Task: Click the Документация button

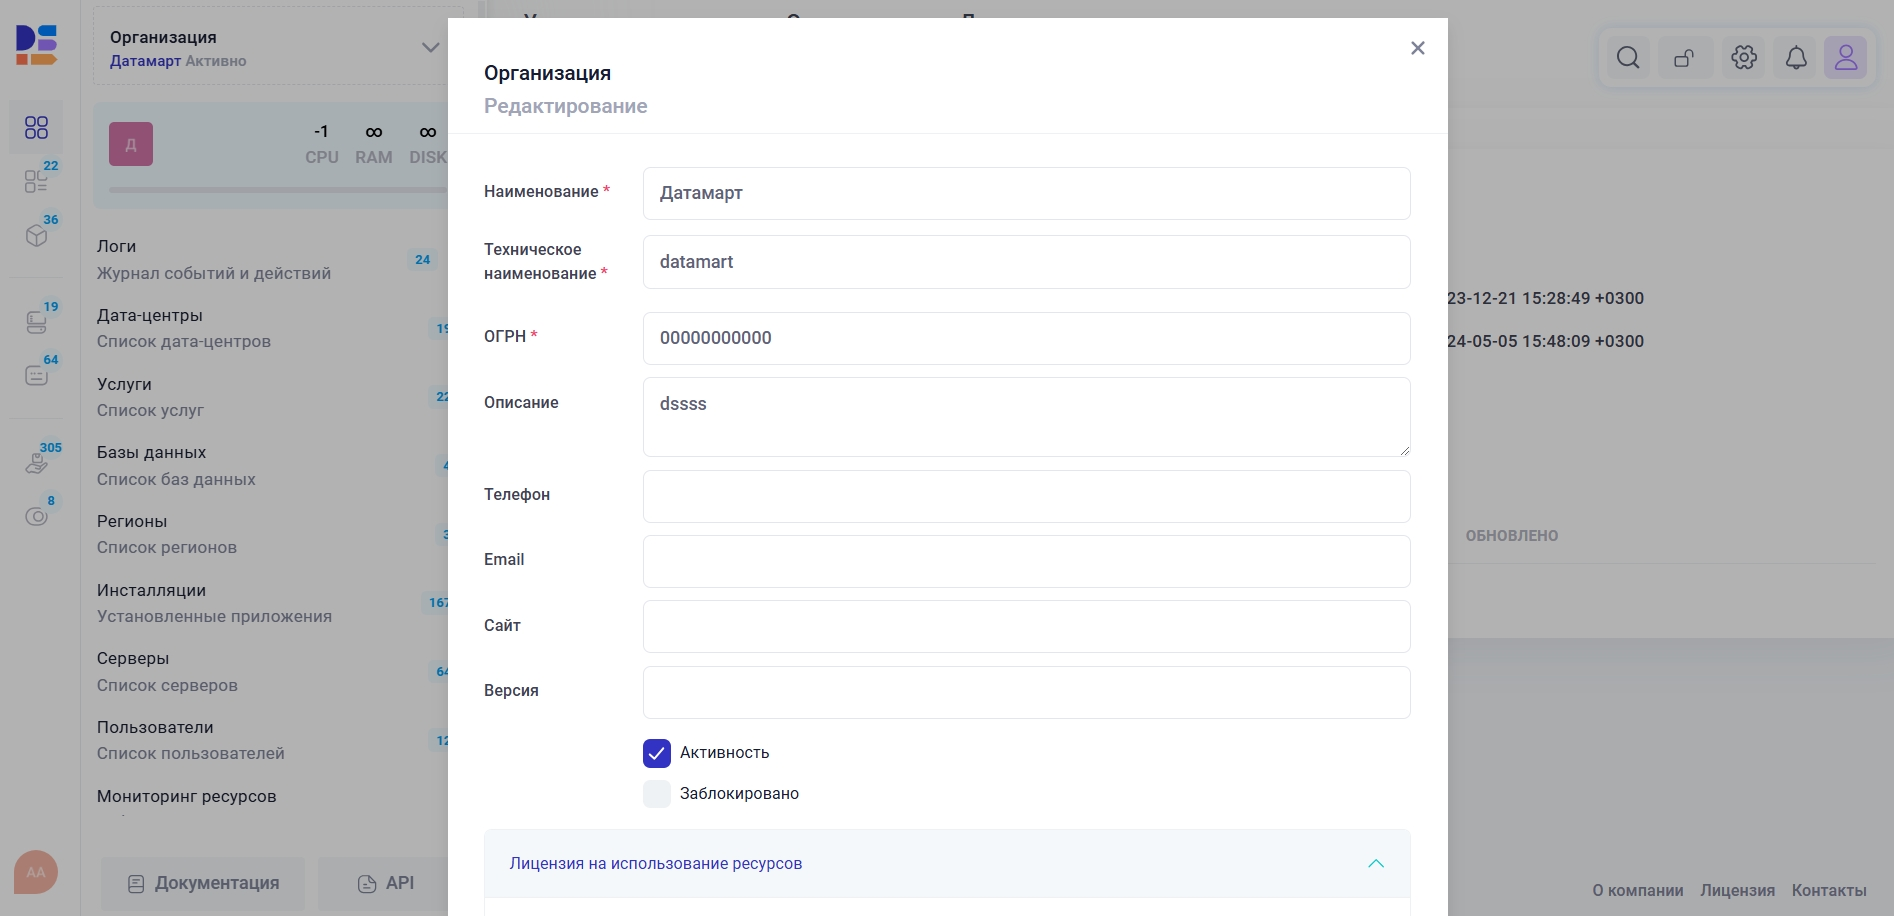Action: click(x=203, y=883)
